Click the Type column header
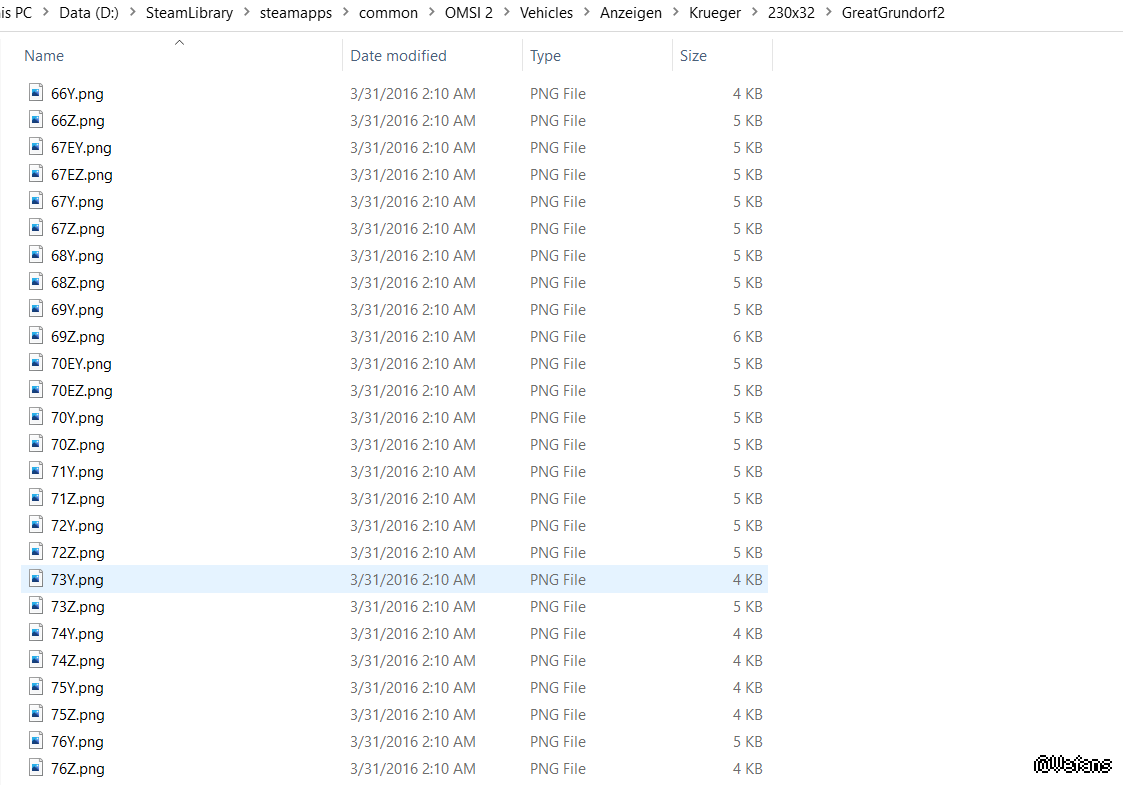The width and height of the screenshot is (1123, 785). (545, 56)
